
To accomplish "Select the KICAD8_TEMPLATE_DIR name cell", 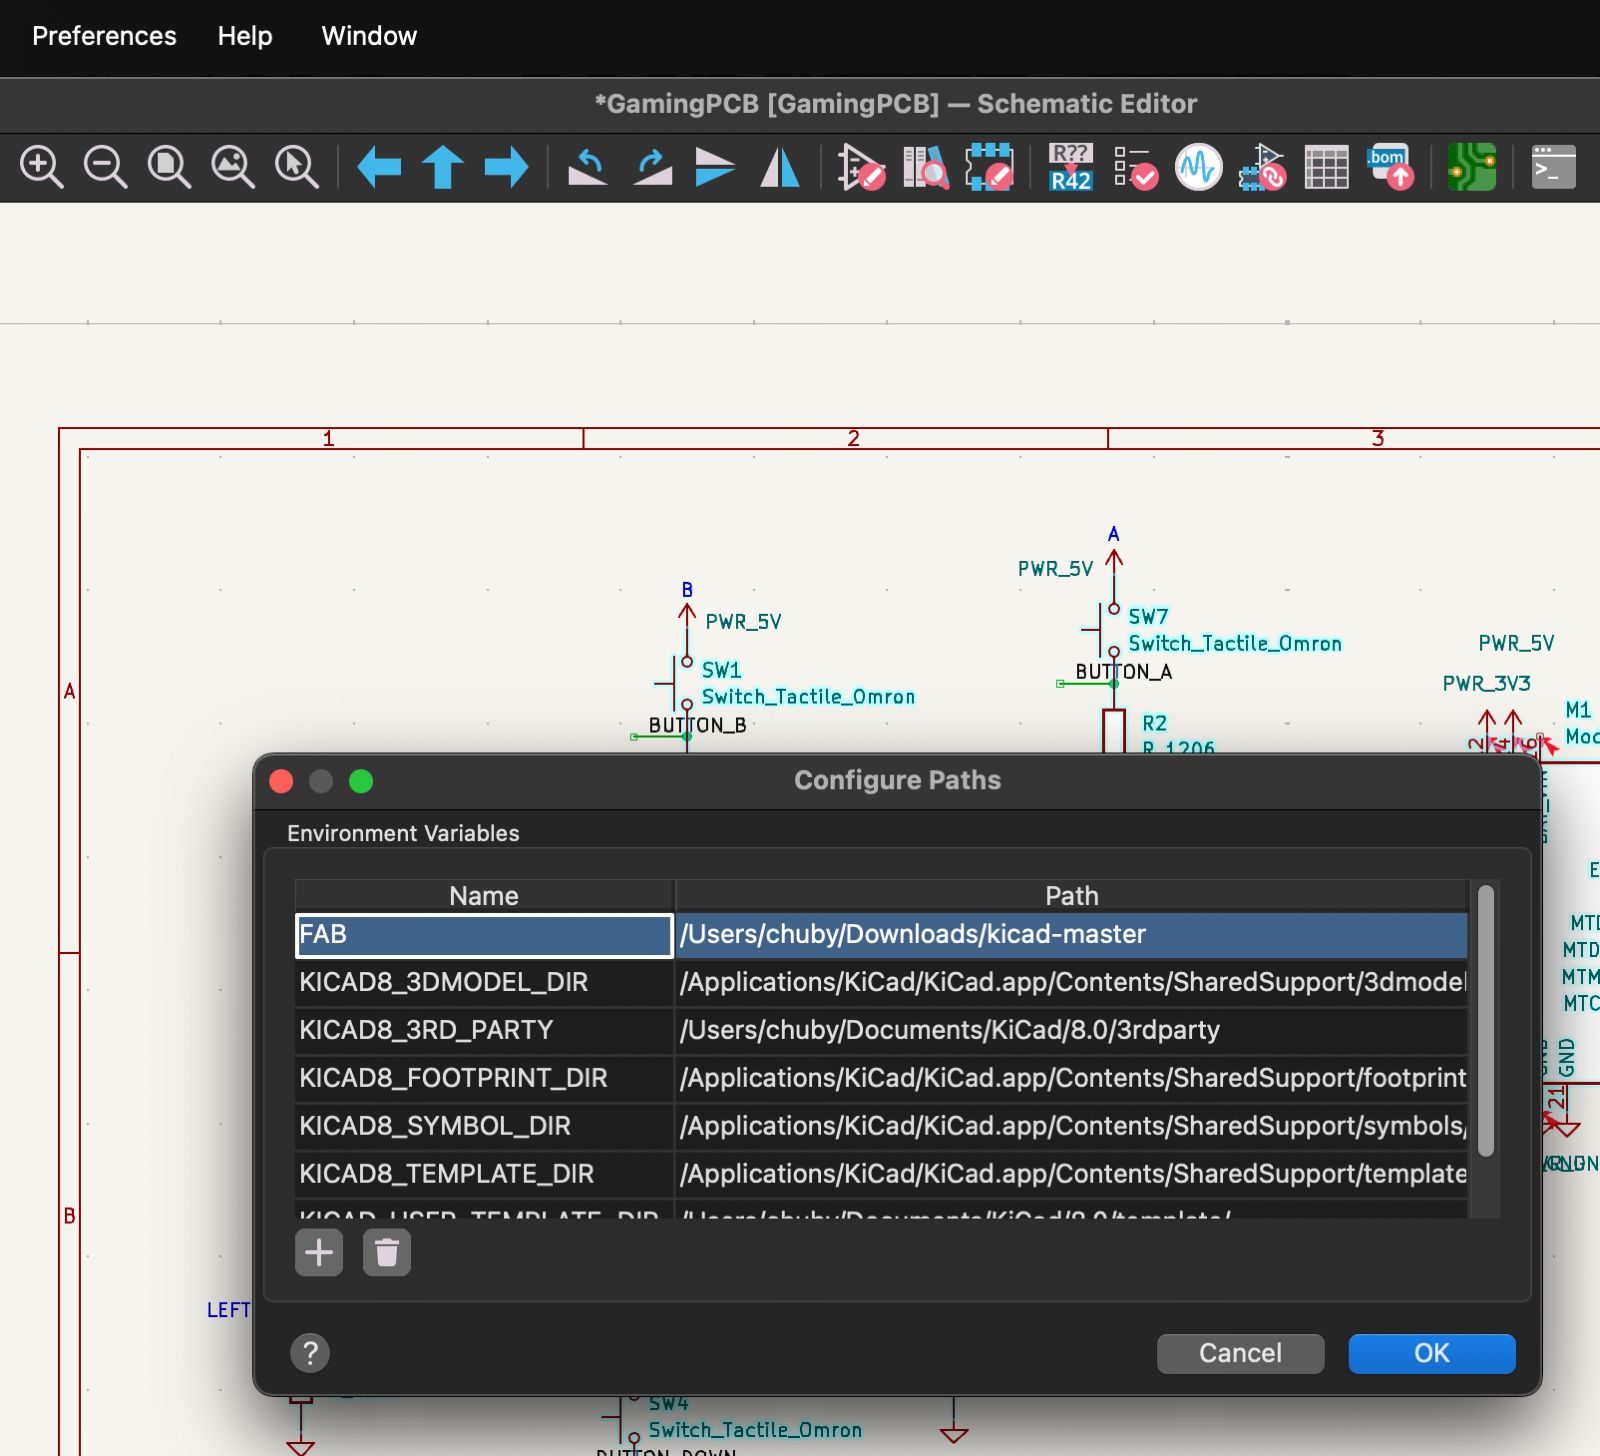I will [484, 1174].
